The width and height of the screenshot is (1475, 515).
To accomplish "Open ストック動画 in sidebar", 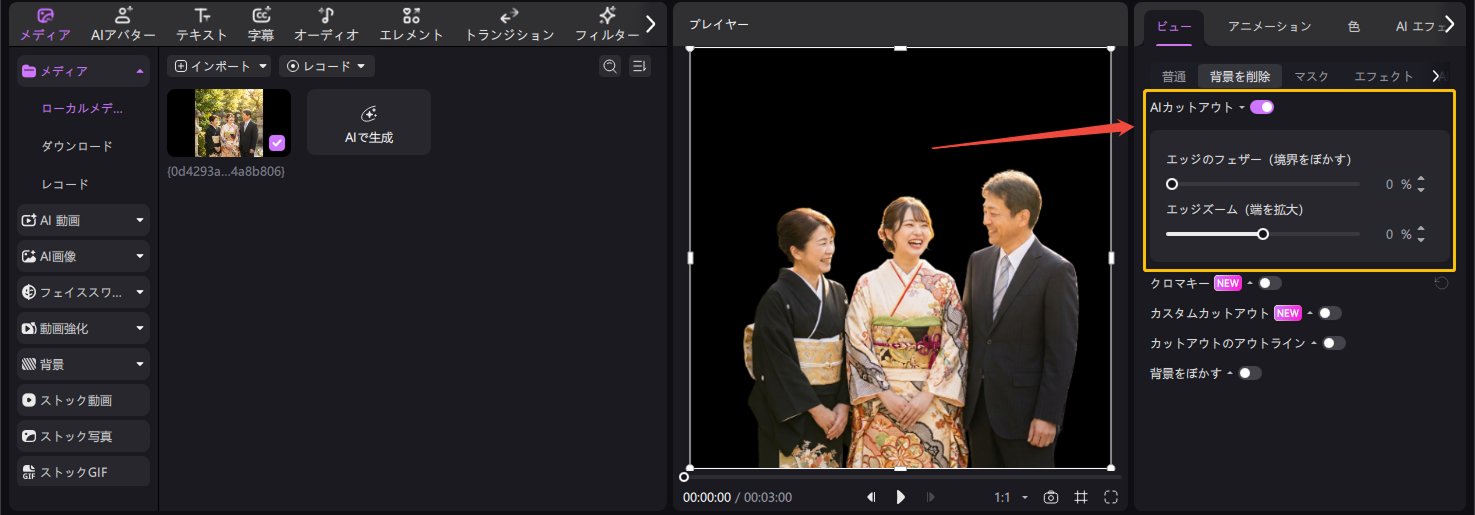I will click(x=84, y=400).
